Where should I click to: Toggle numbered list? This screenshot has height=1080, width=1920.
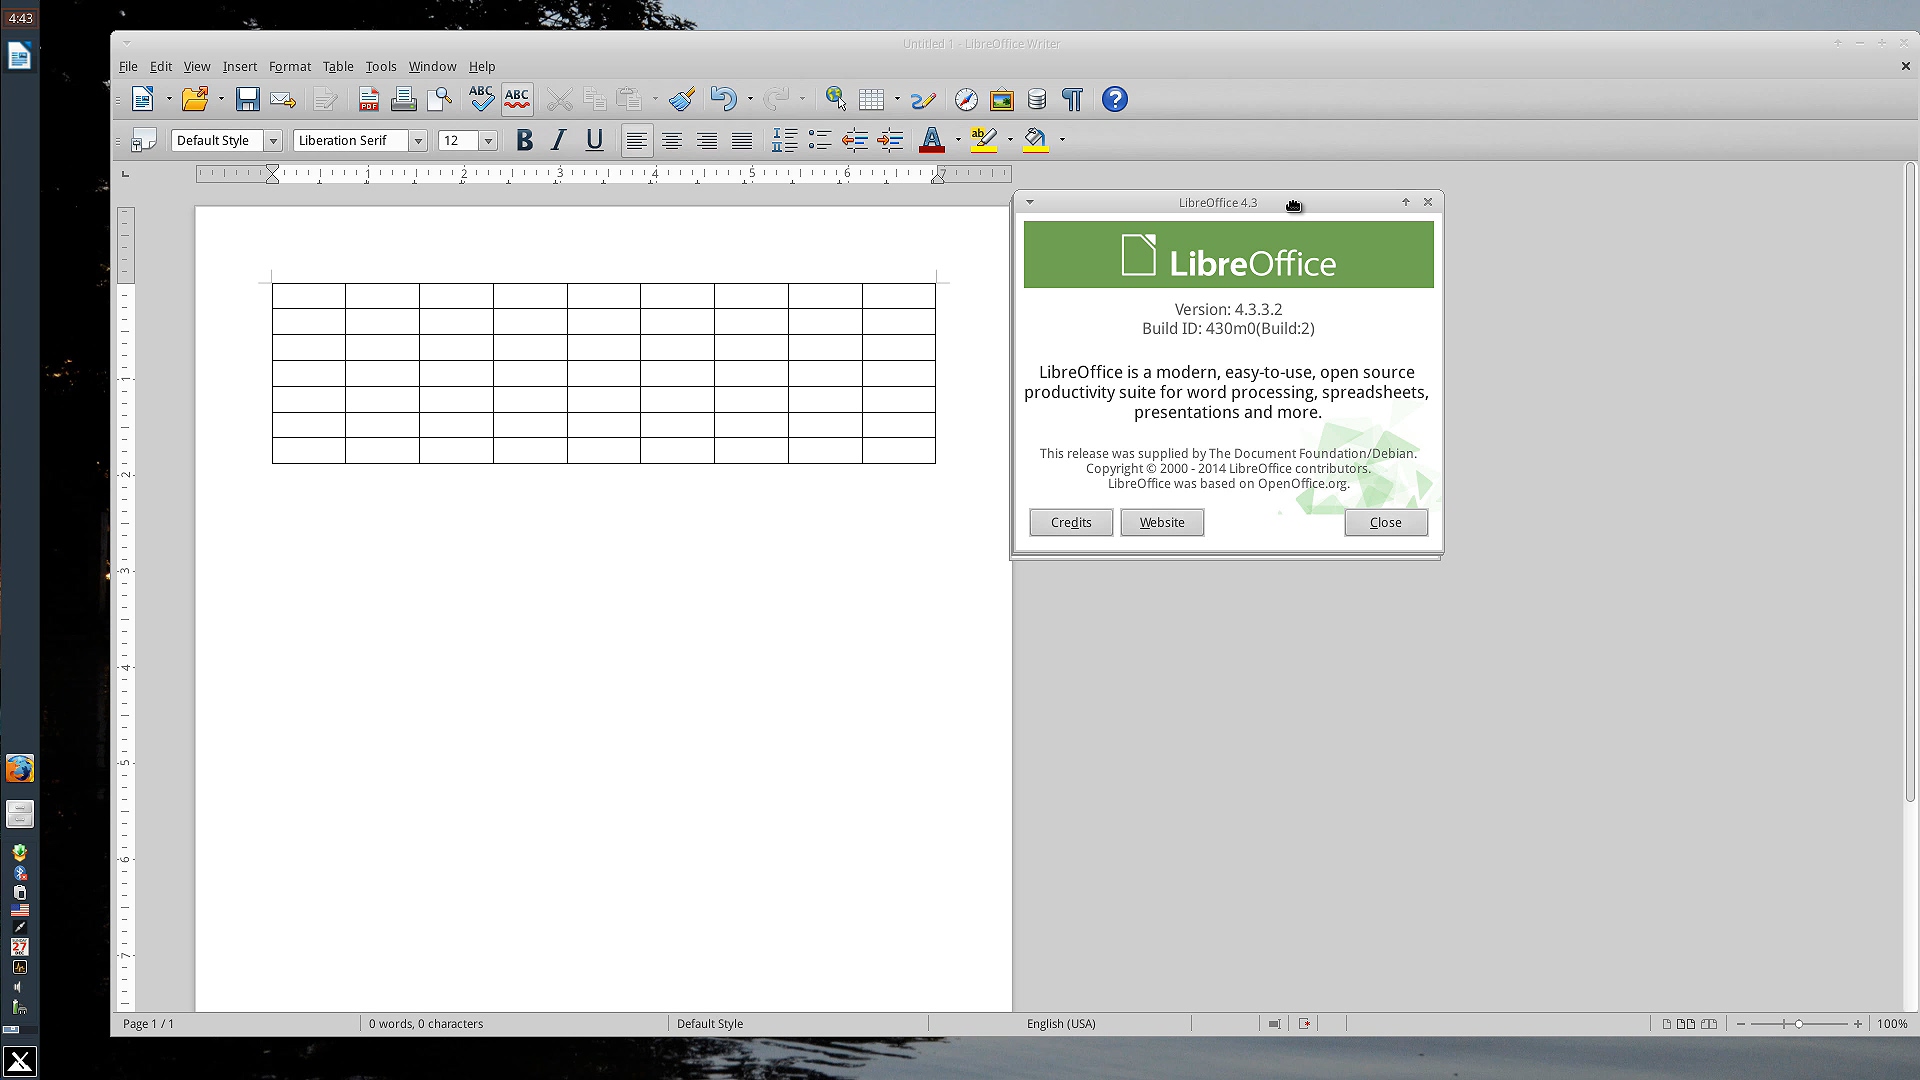click(785, 140)
